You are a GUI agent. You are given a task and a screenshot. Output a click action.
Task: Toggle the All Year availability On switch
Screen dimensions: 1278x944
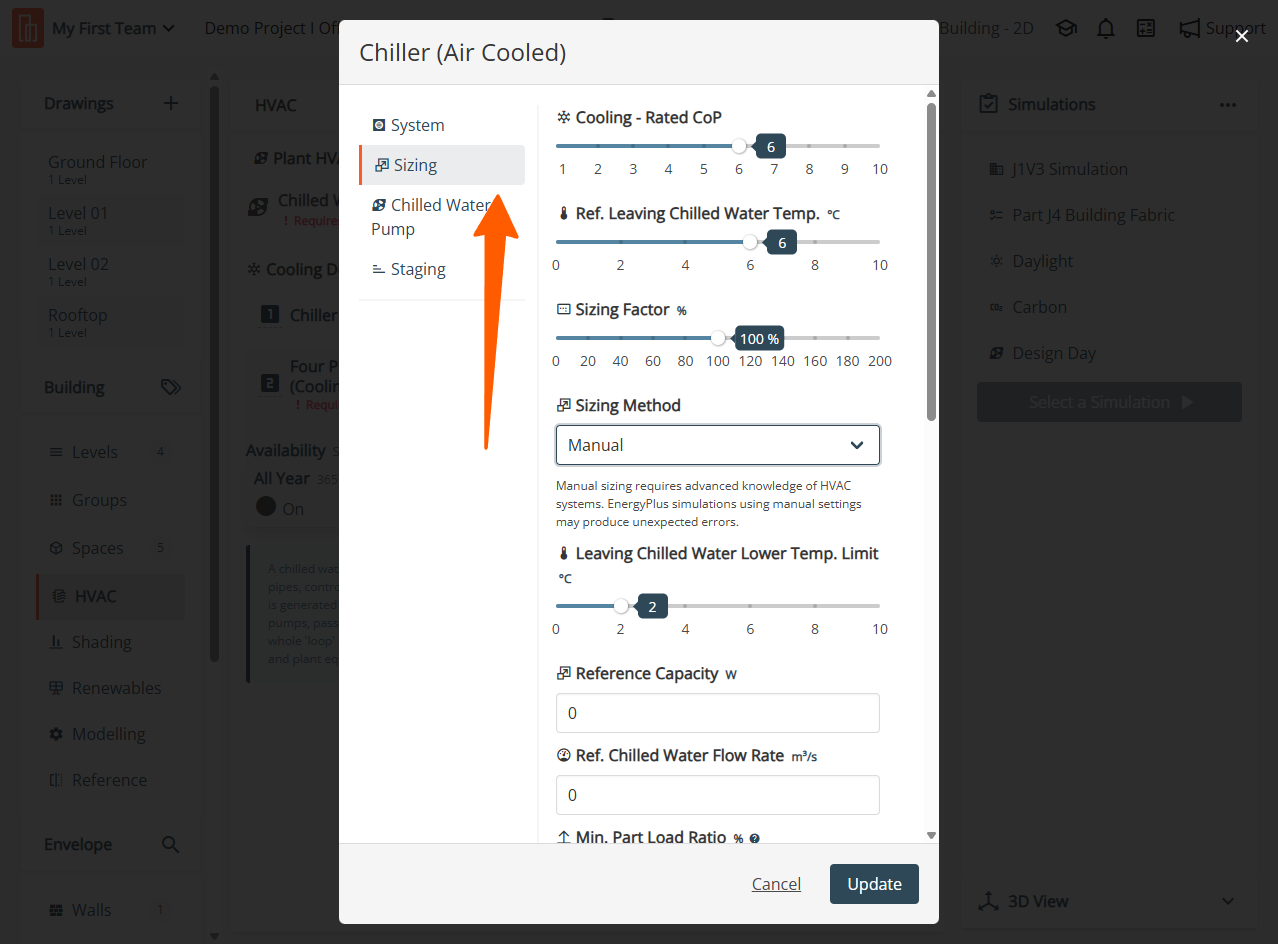266,507
